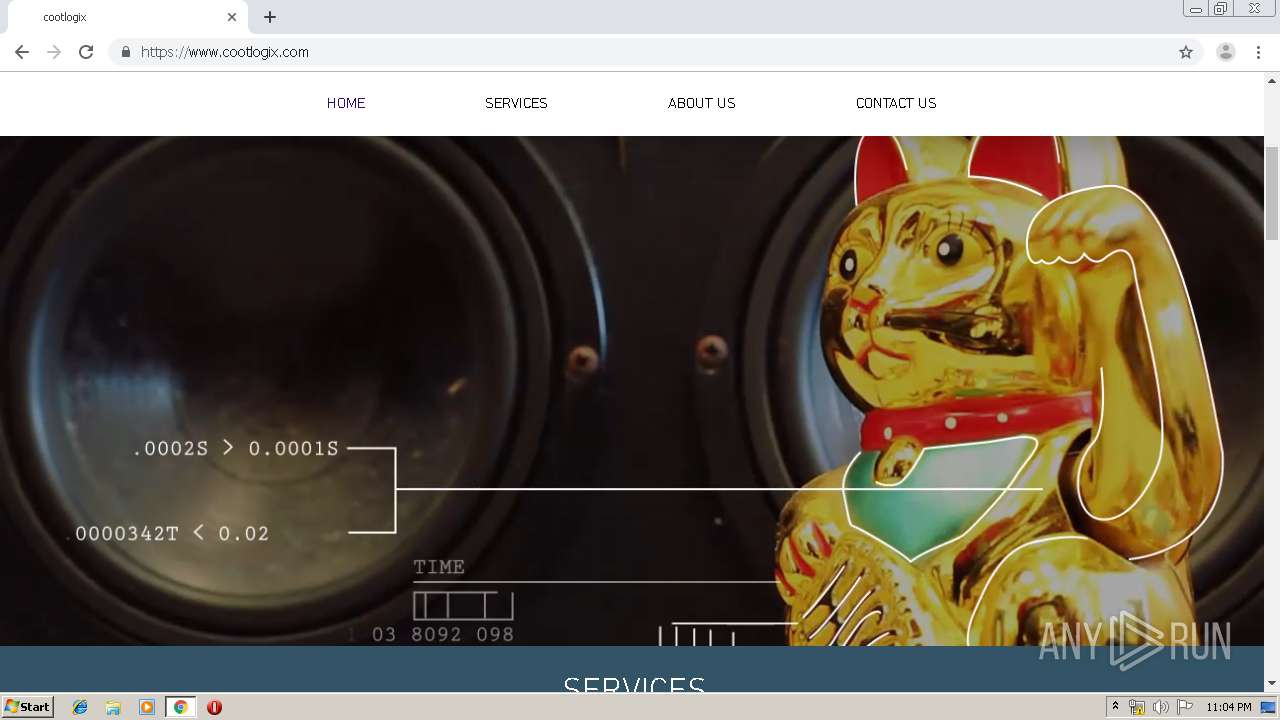Viewport: 1280px width, 720px height.
Task: Open media player taskbar icon
Action: (147, 707)
